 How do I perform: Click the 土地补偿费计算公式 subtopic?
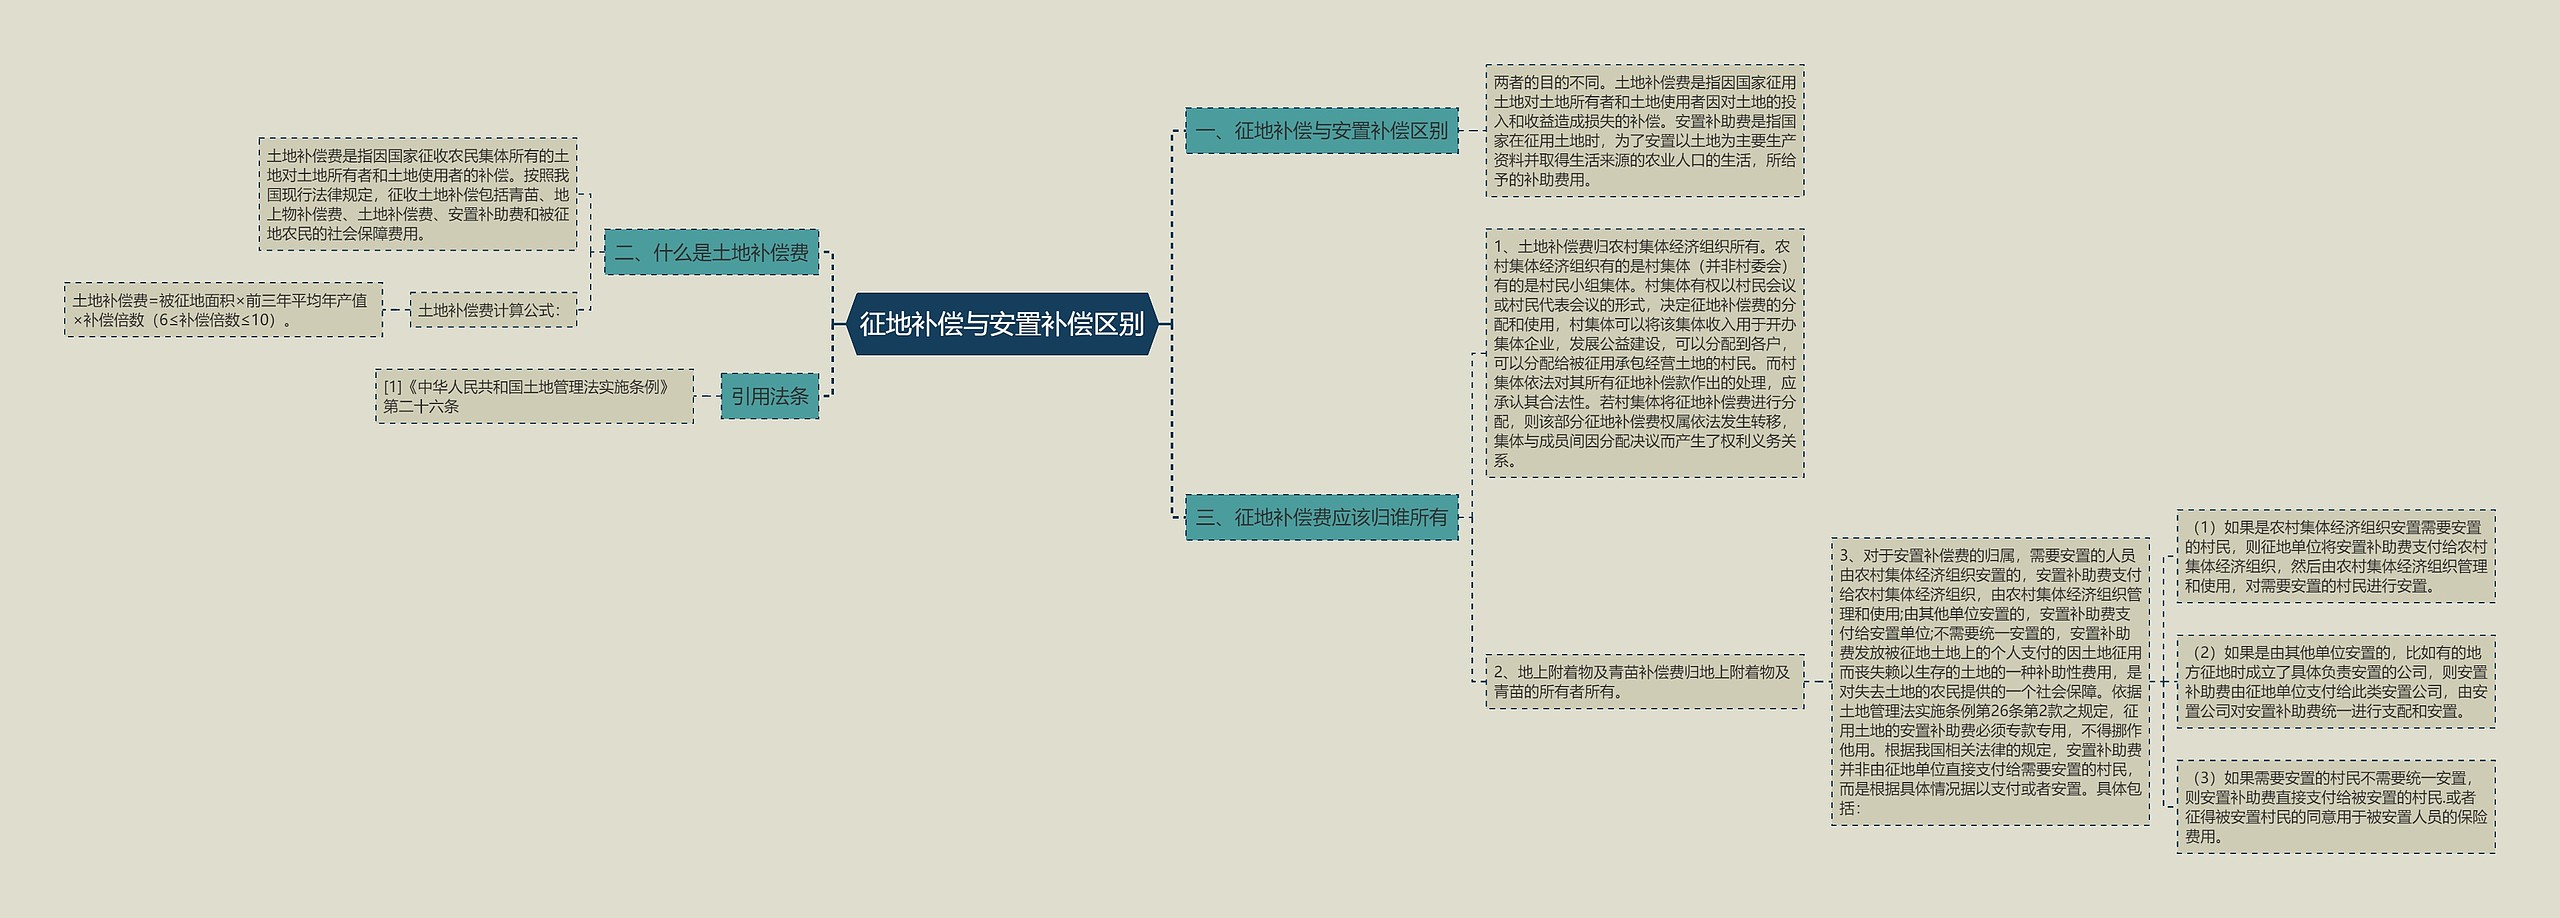pos(493,310)
